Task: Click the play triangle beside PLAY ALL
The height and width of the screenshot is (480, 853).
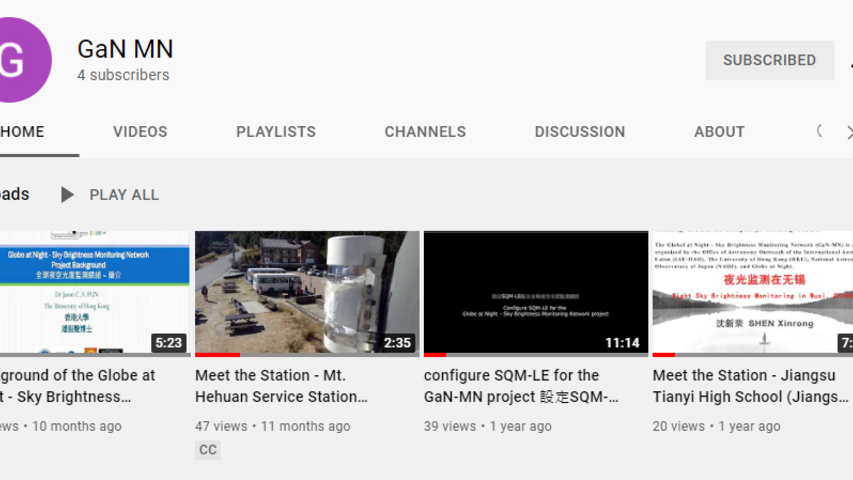Action: coord(67,195)
